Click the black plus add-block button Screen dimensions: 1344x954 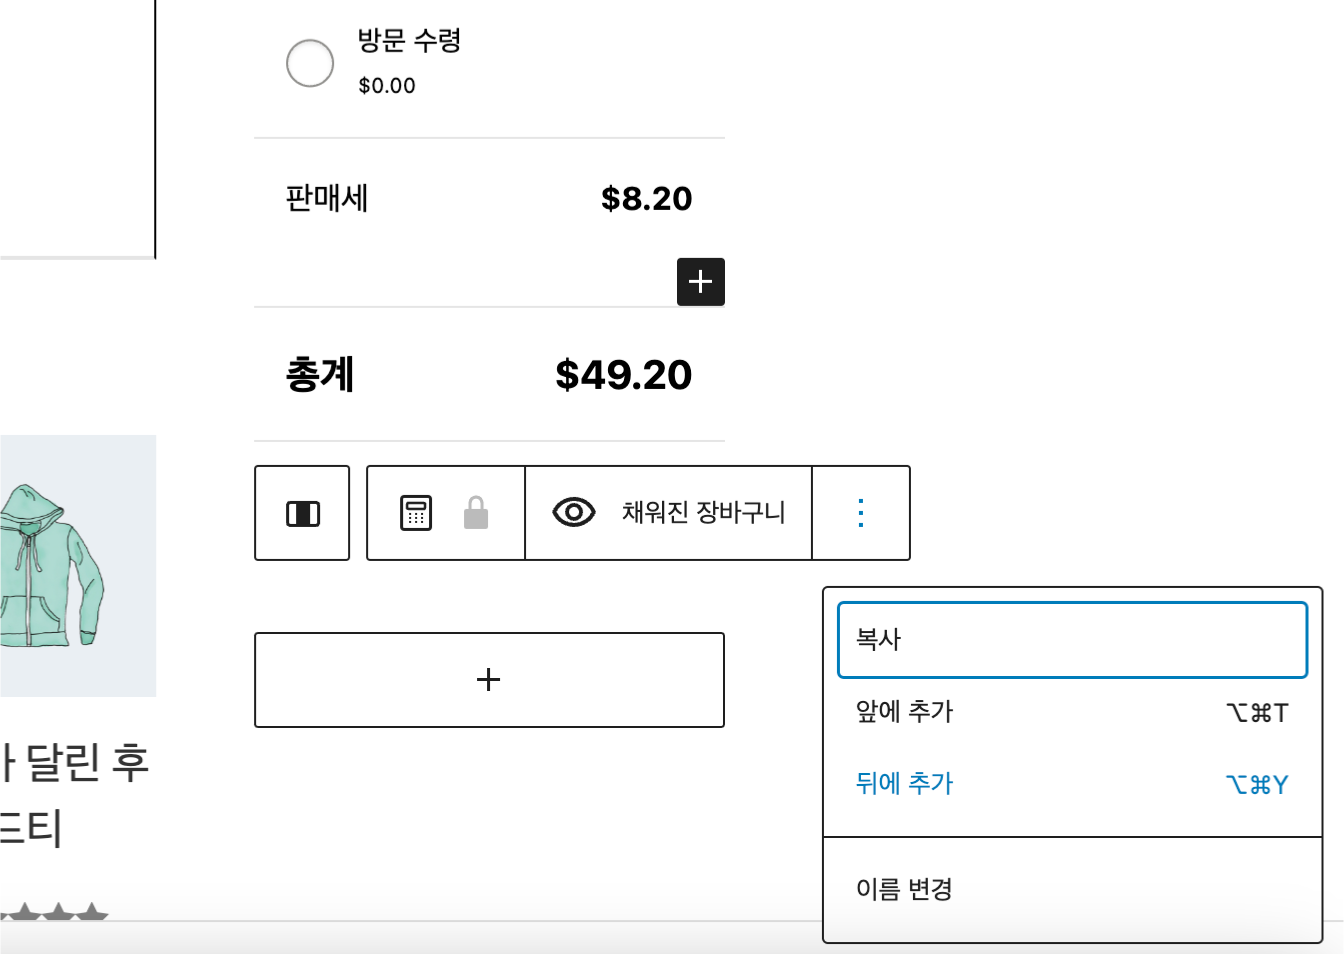[x=701, y=281]
